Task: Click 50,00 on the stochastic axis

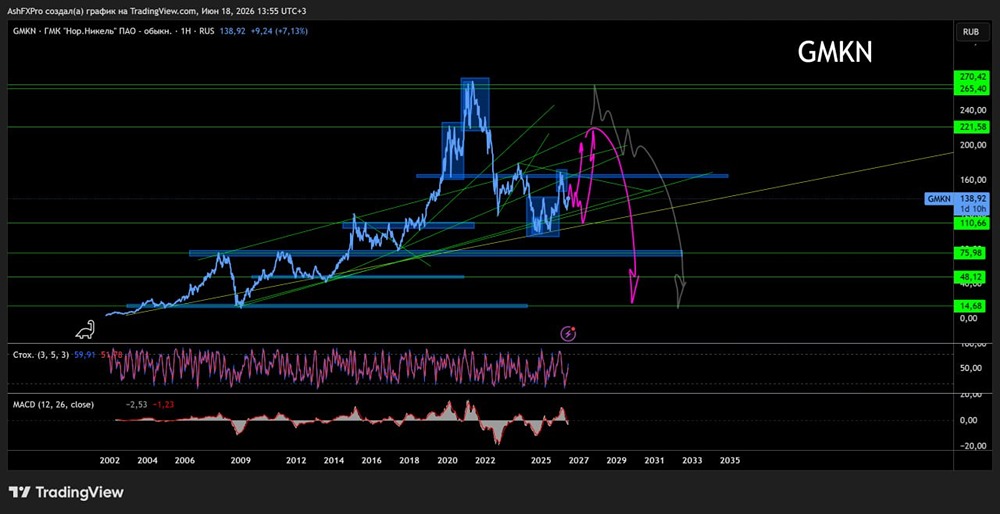Action: point(973,368)
